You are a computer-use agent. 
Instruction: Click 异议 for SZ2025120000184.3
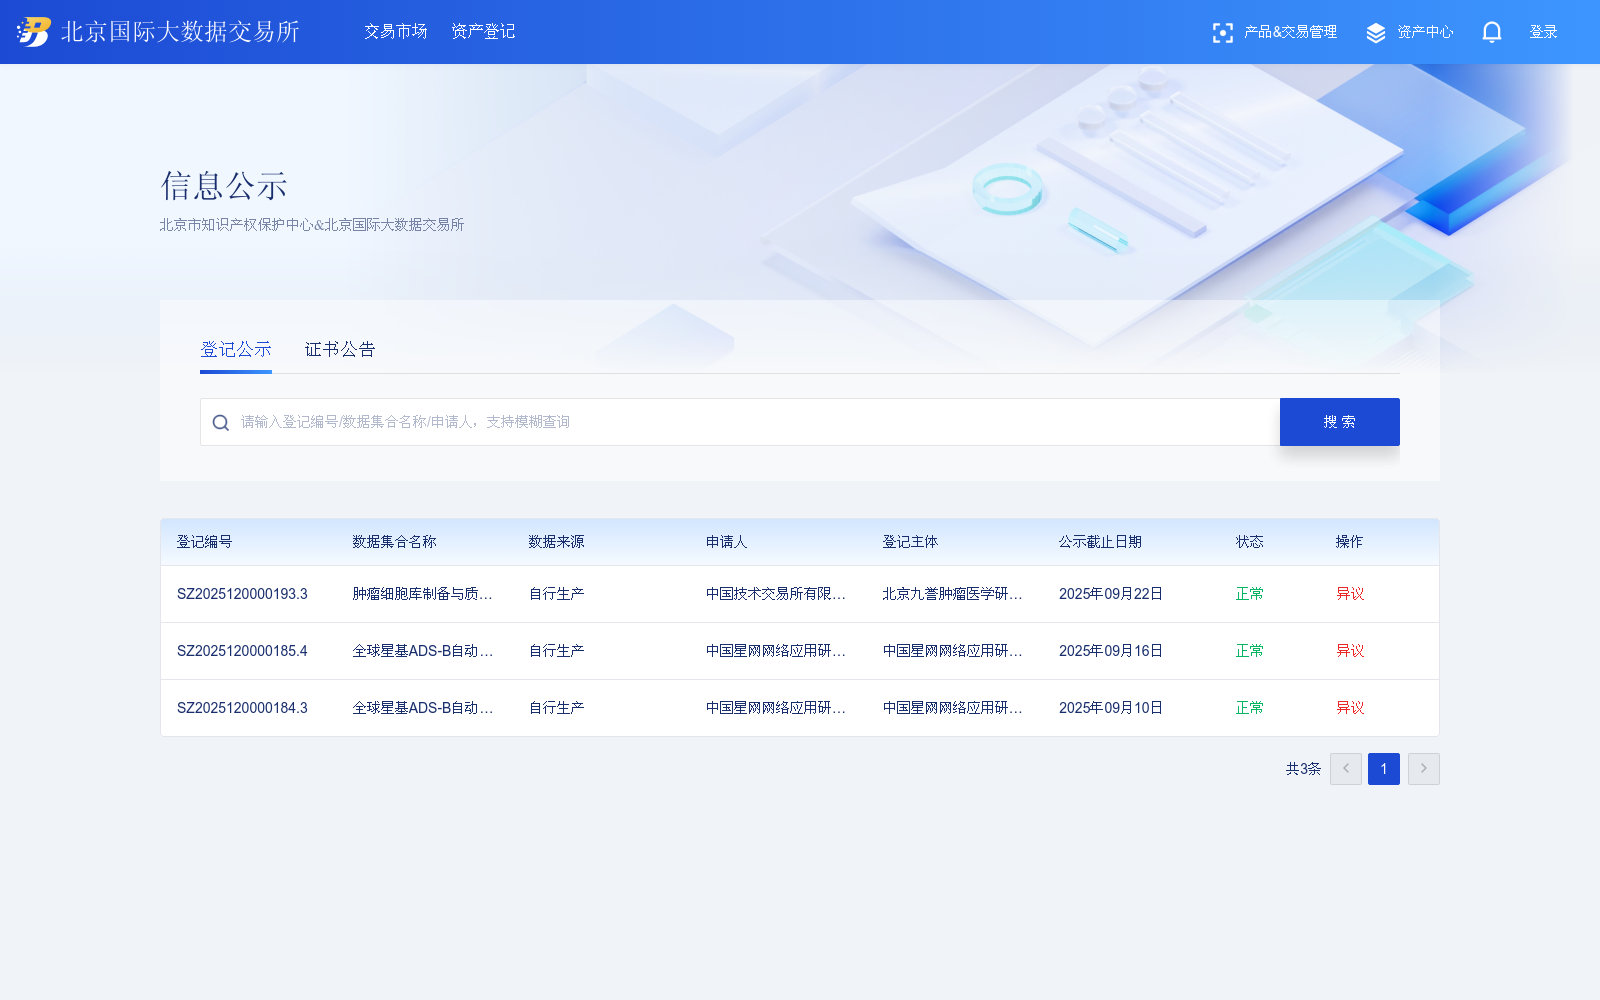pyautogui.click(x=1350, y=708)
